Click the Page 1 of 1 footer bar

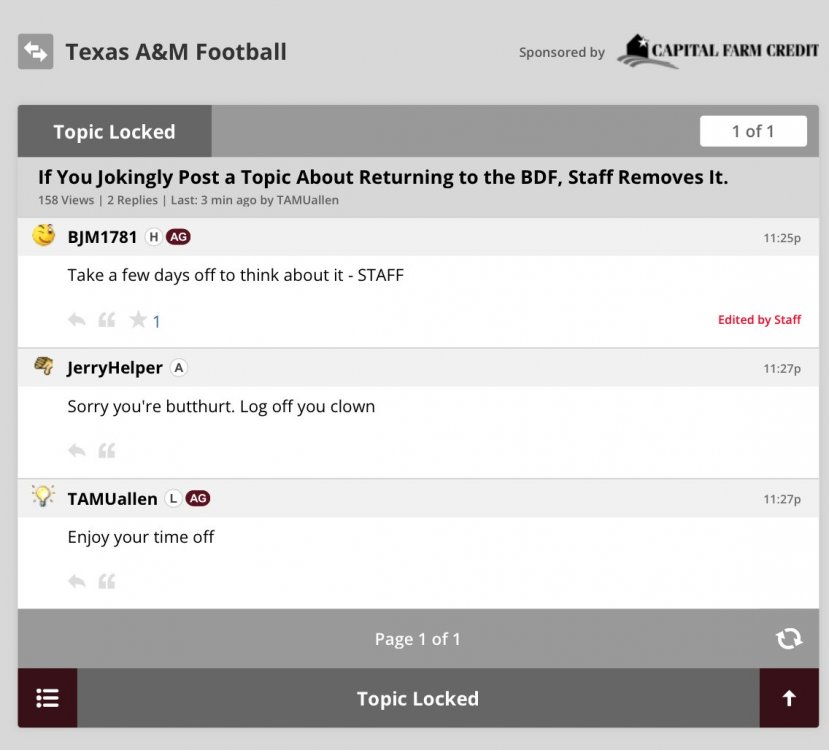click(417, 639)
